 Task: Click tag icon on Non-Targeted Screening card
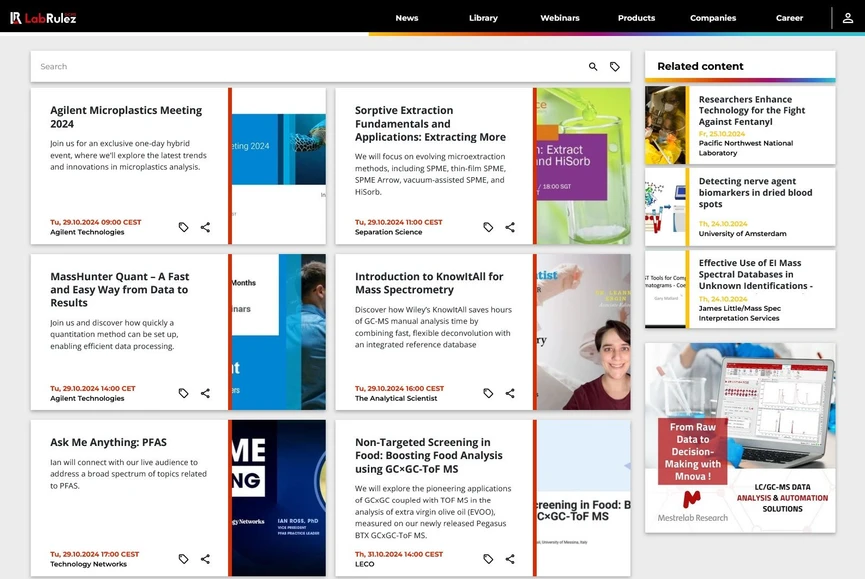coord(488,559)
